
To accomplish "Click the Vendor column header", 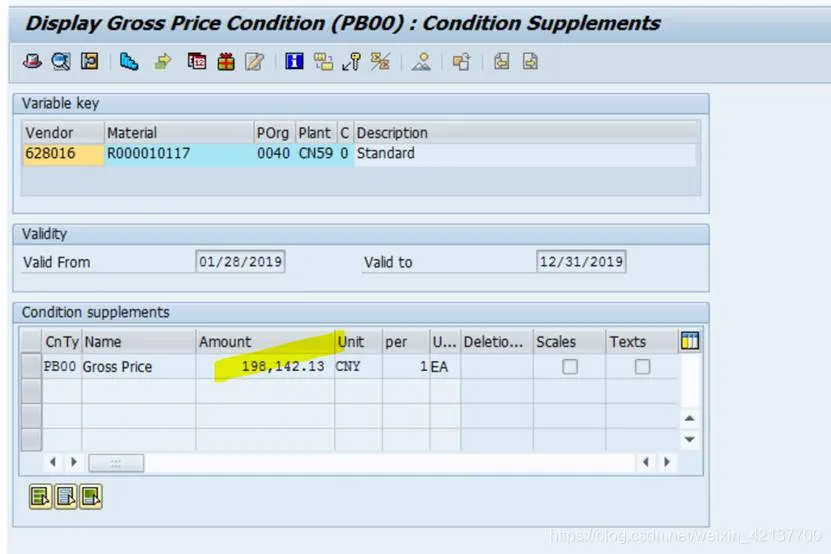I will tap(63, 133).
